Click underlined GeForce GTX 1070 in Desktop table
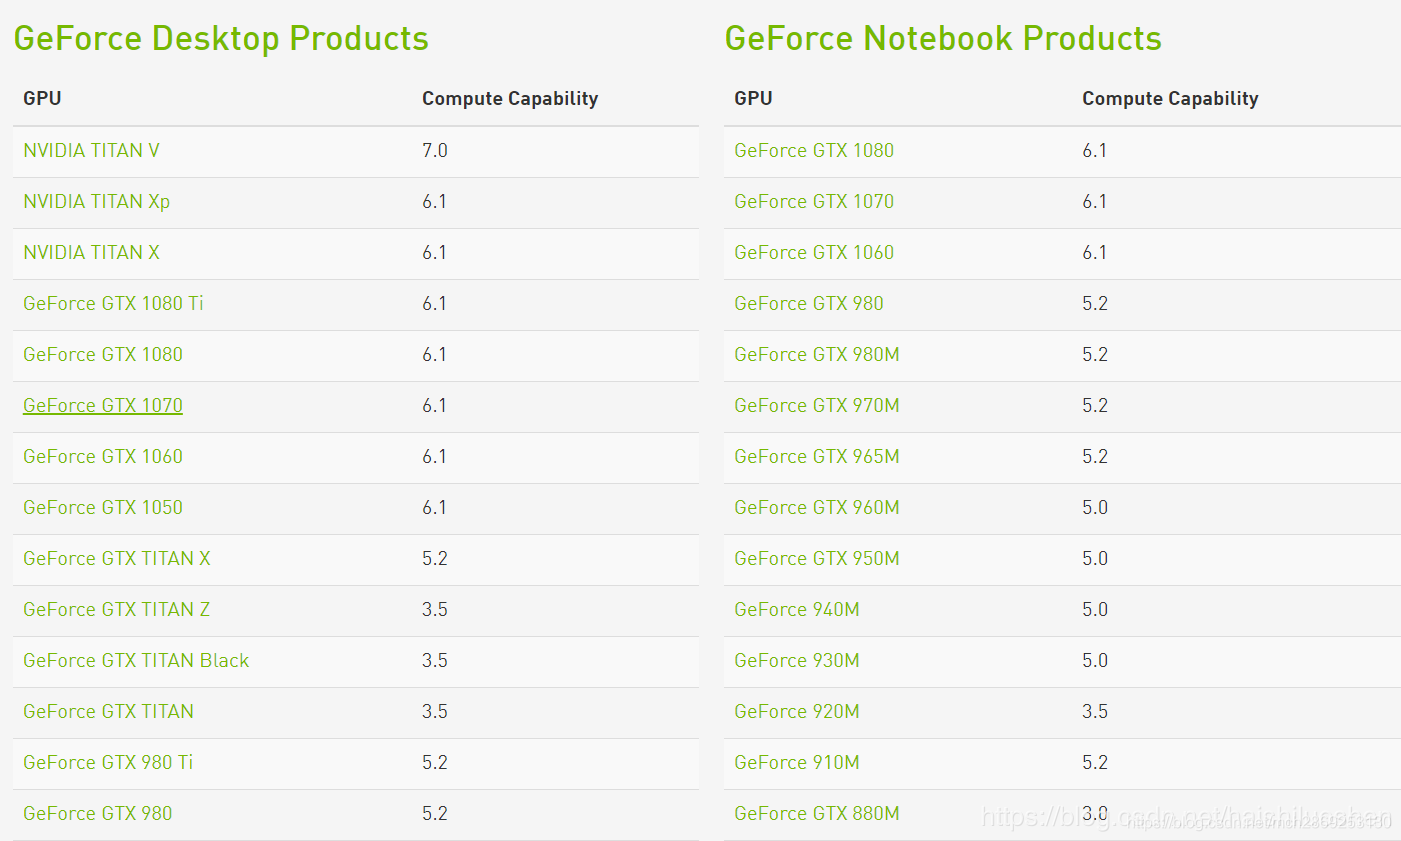Image resolution: width=1401 pixels, height=841 pixels. tap(103, 406)
